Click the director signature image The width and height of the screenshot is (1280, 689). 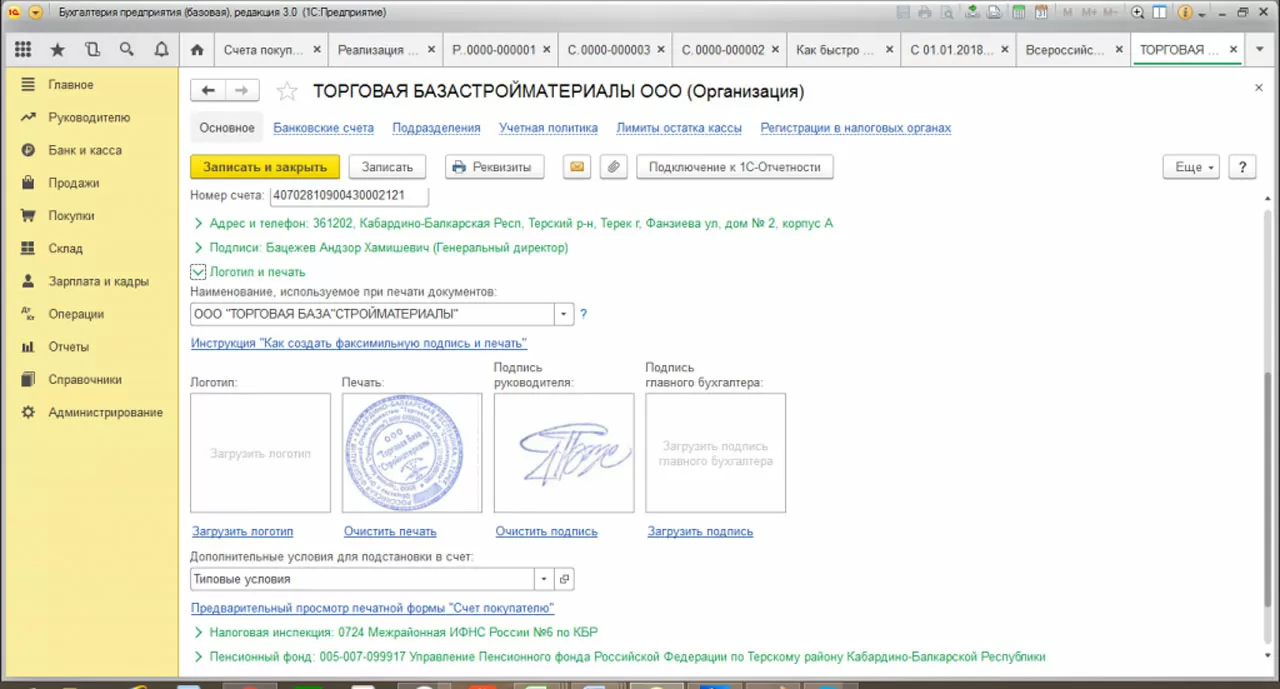click(x=564, y=453)
